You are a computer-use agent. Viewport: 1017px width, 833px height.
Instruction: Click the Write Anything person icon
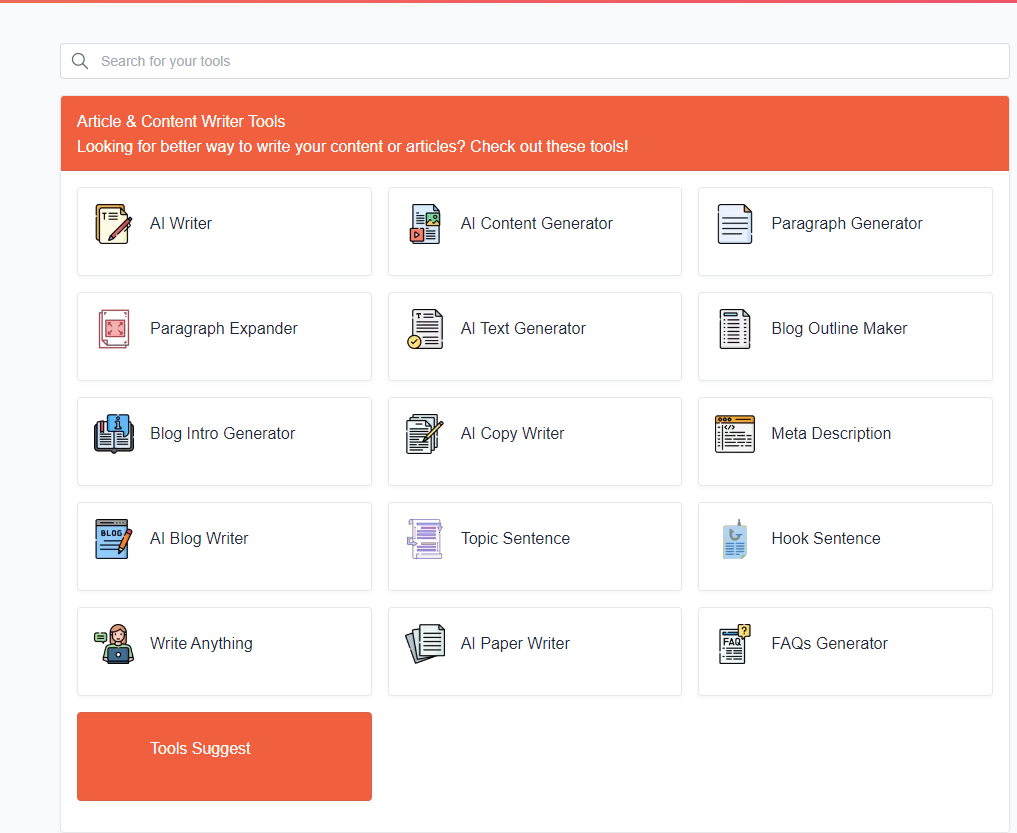click(x=114, y=644)
